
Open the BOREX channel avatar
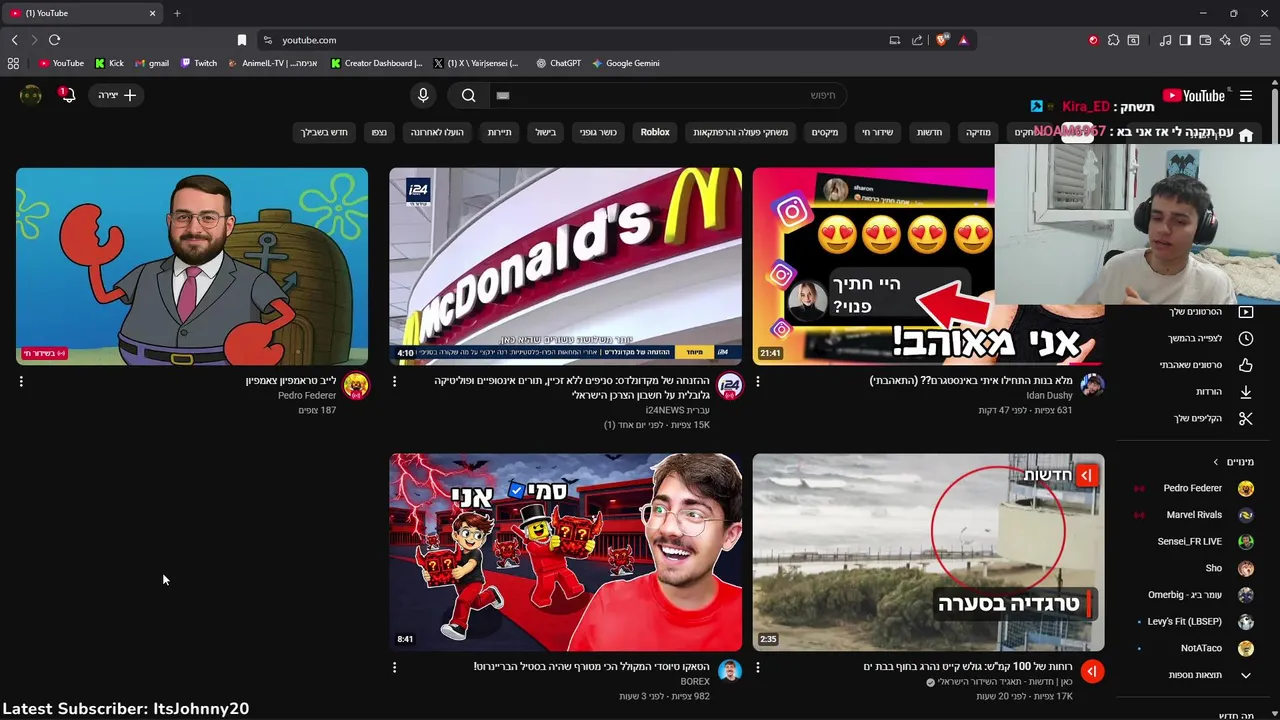point(730,671)
